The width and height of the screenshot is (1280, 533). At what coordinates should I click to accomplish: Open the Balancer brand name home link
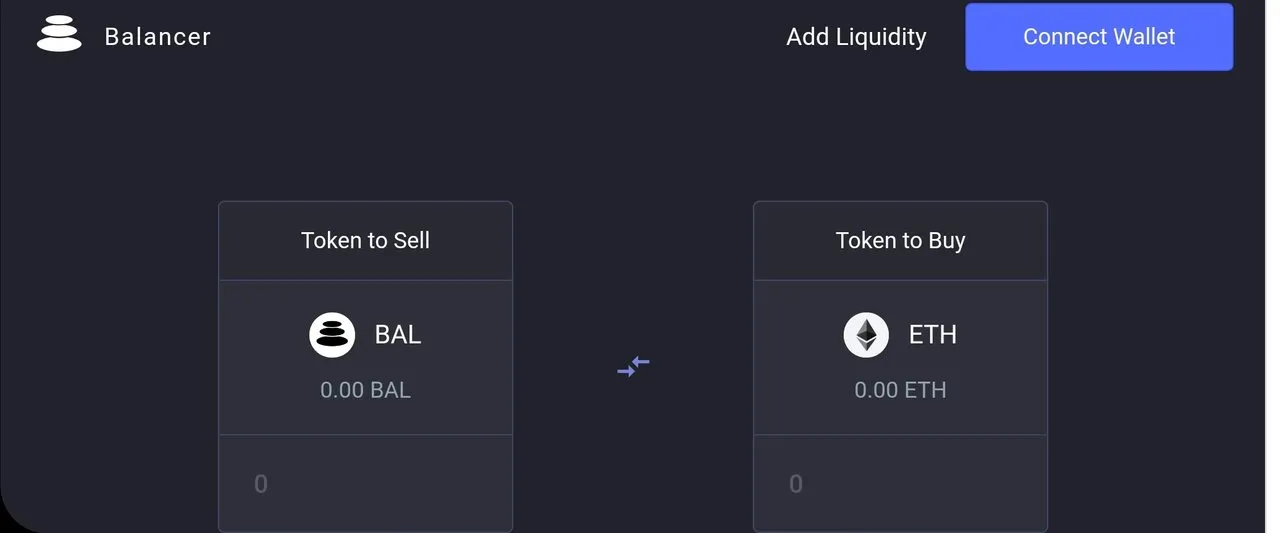click(158, 37)
